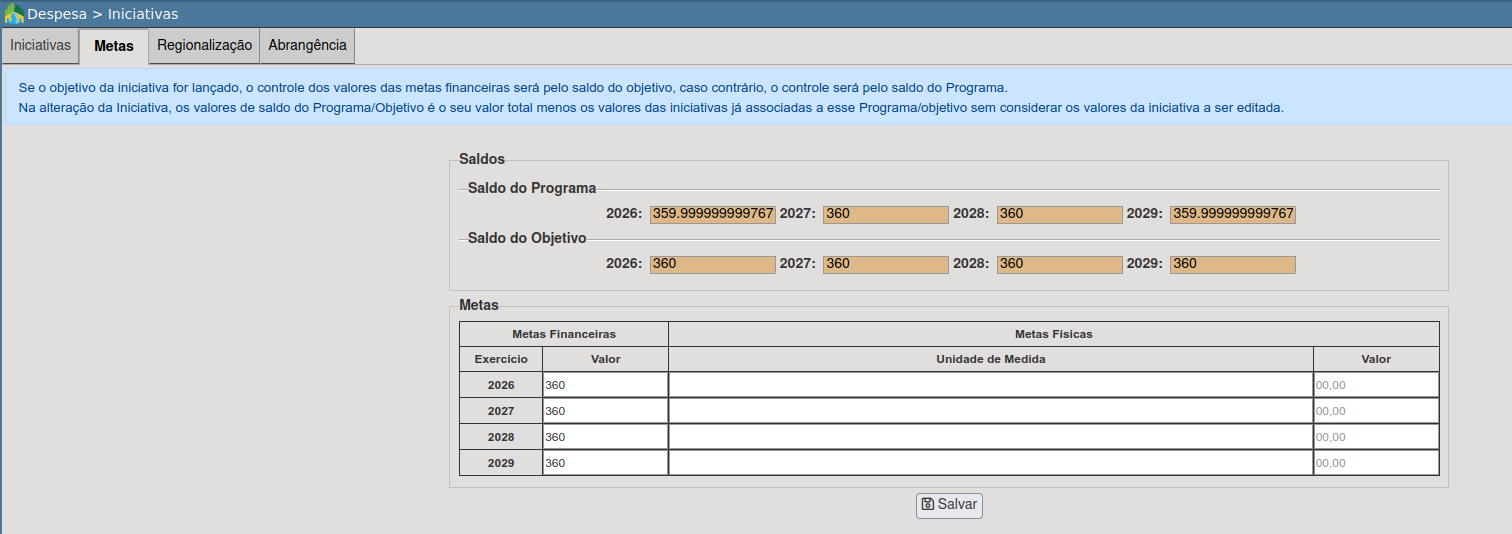
Task: Edit the 2027 financial Valor field
Action: point(605,411)
